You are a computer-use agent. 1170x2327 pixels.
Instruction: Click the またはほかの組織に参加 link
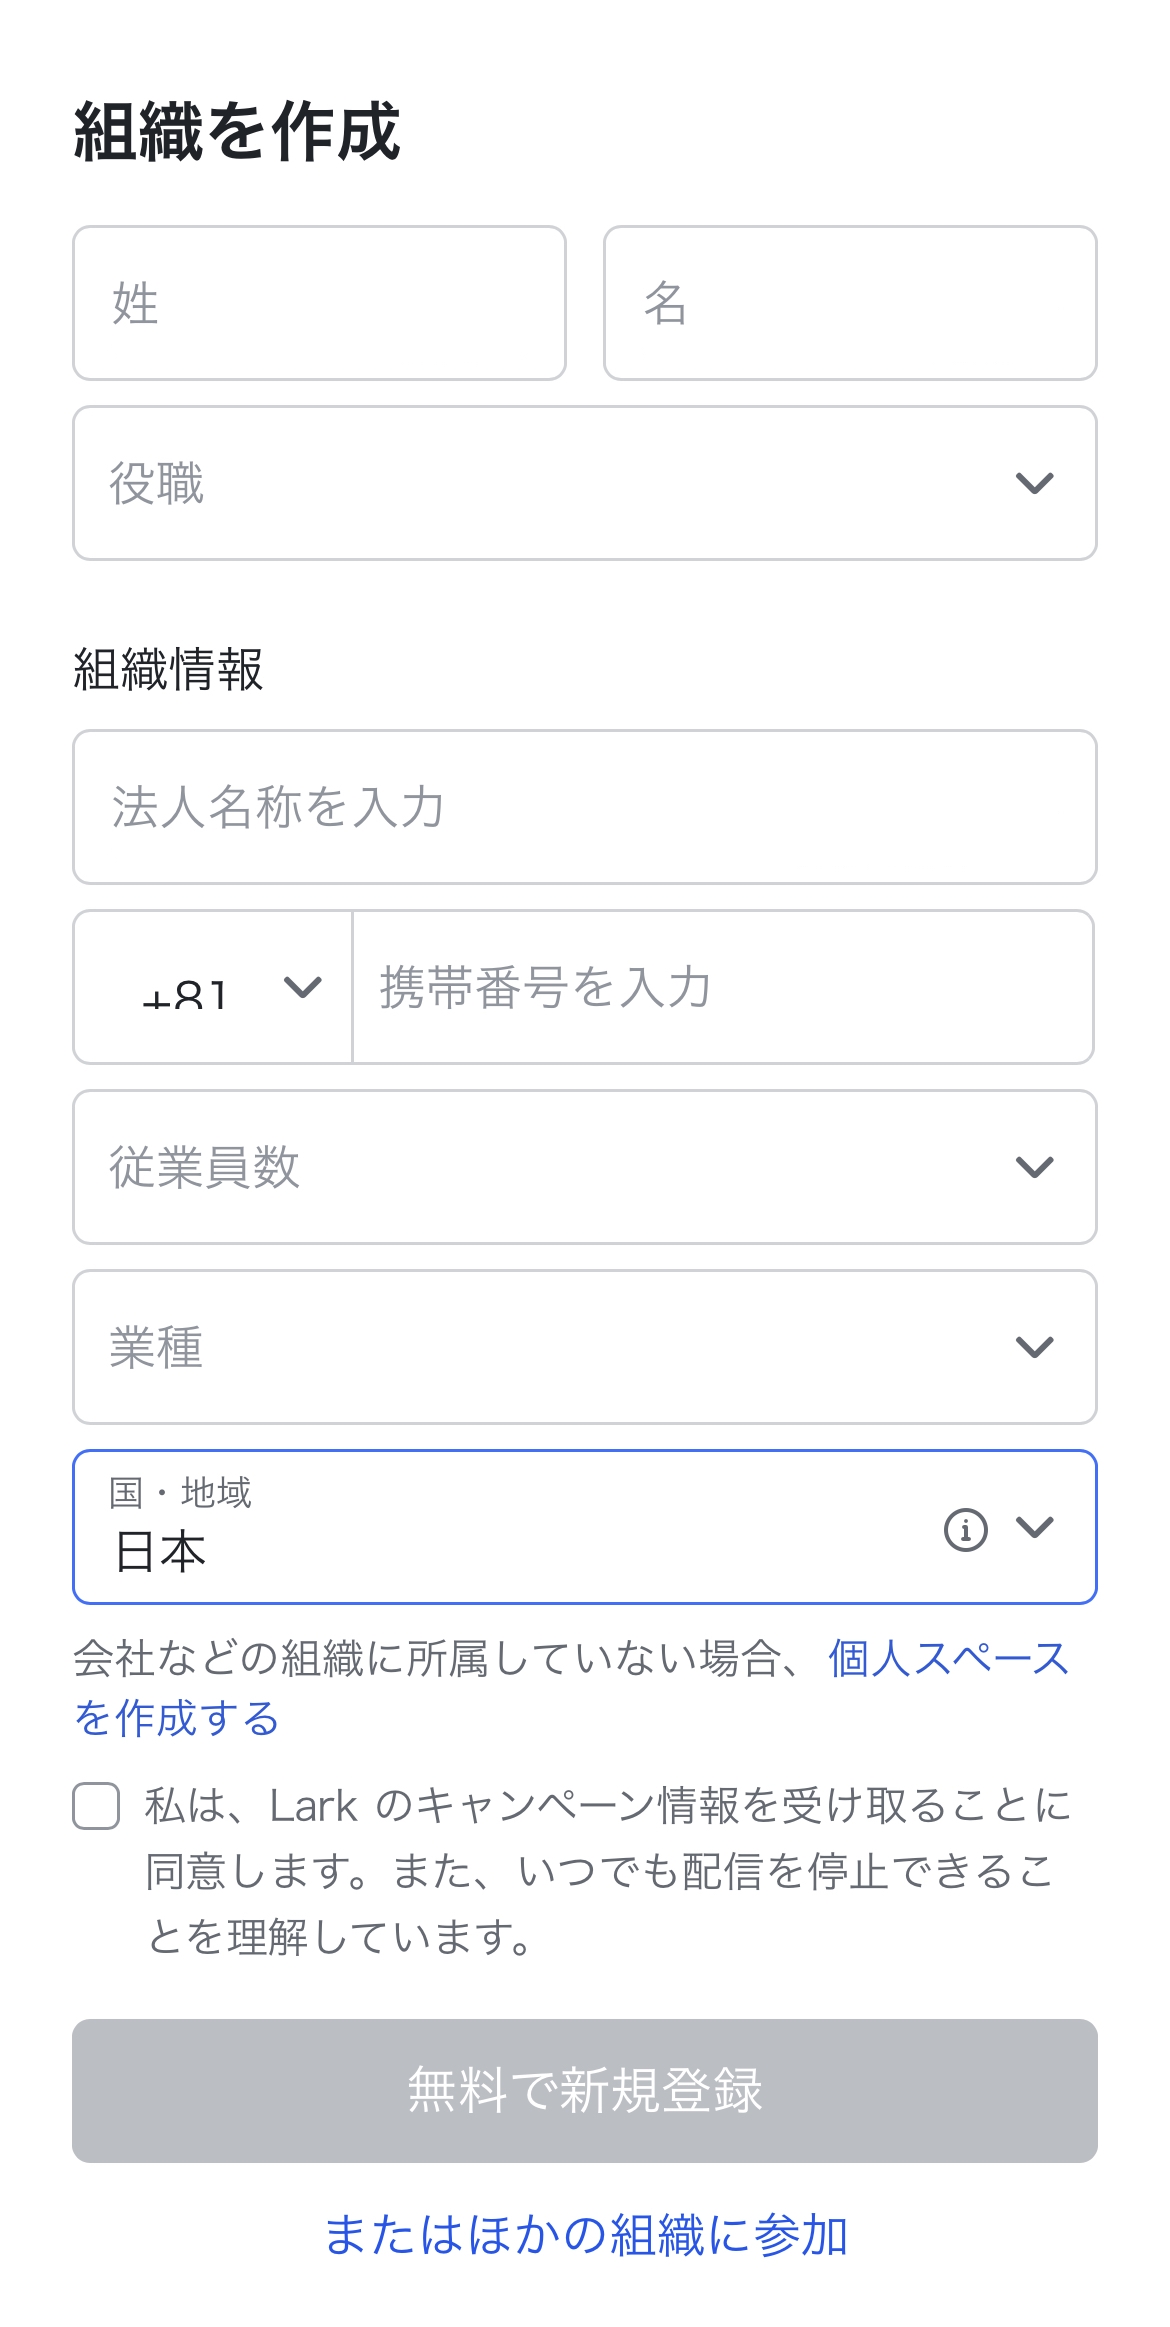[x=586, y=2235]
